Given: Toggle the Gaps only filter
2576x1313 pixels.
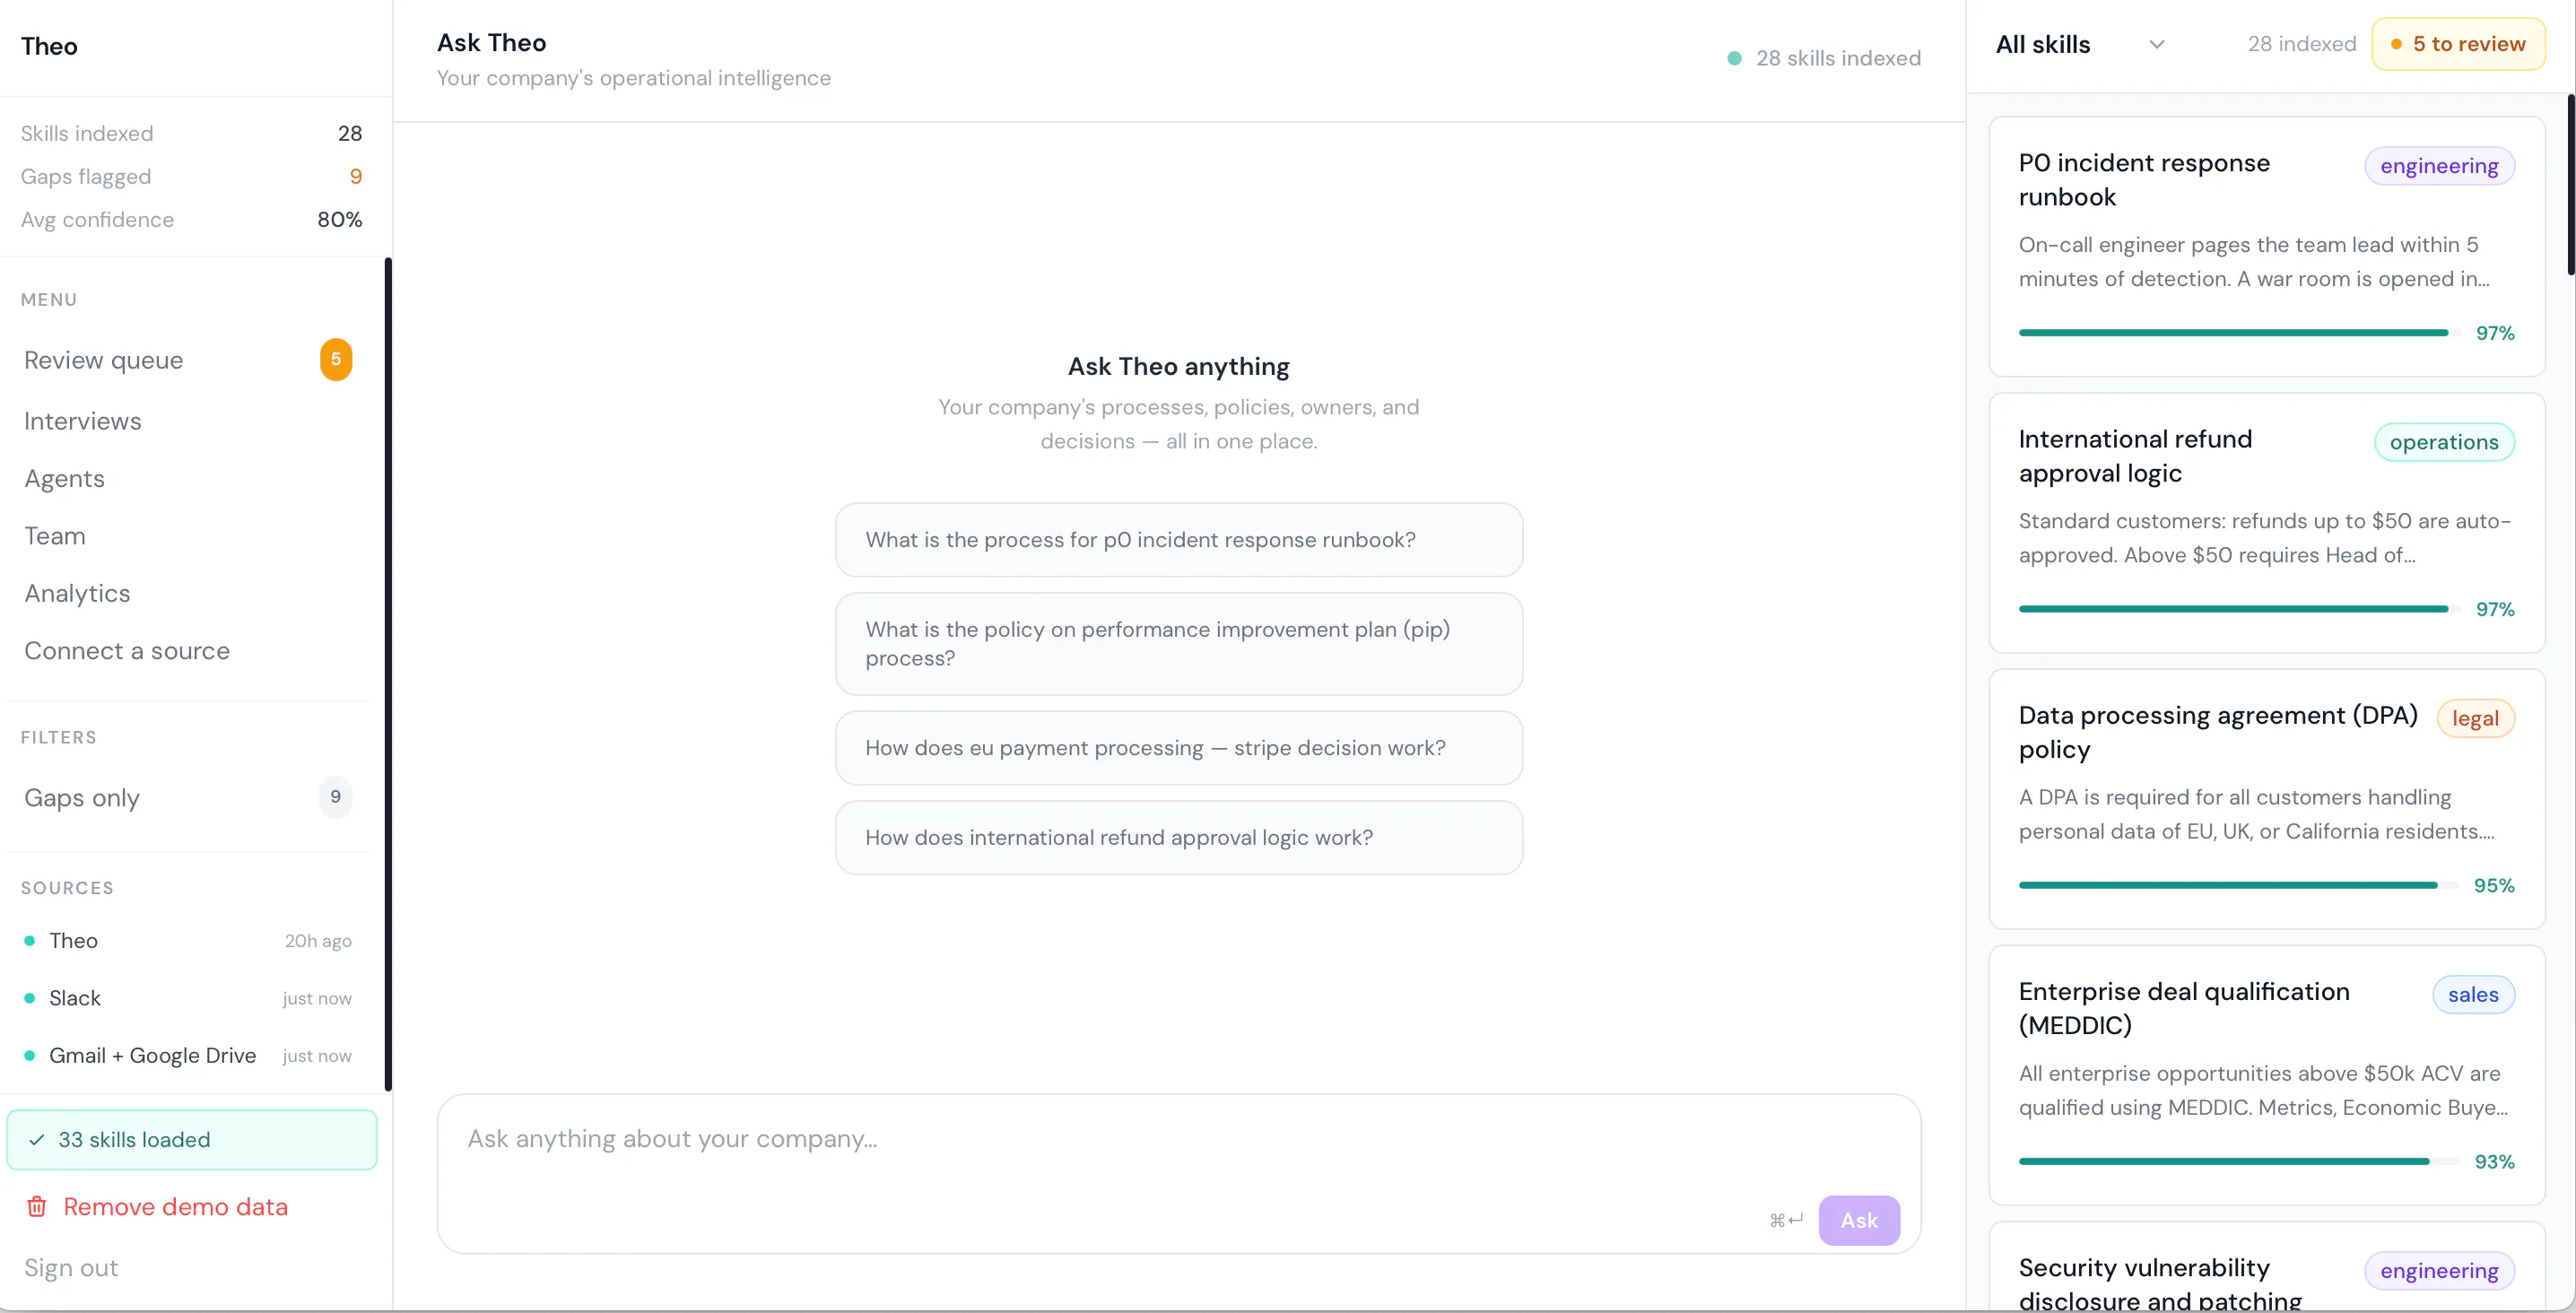Looking at the screenshot, I should [x=188, y=797].
